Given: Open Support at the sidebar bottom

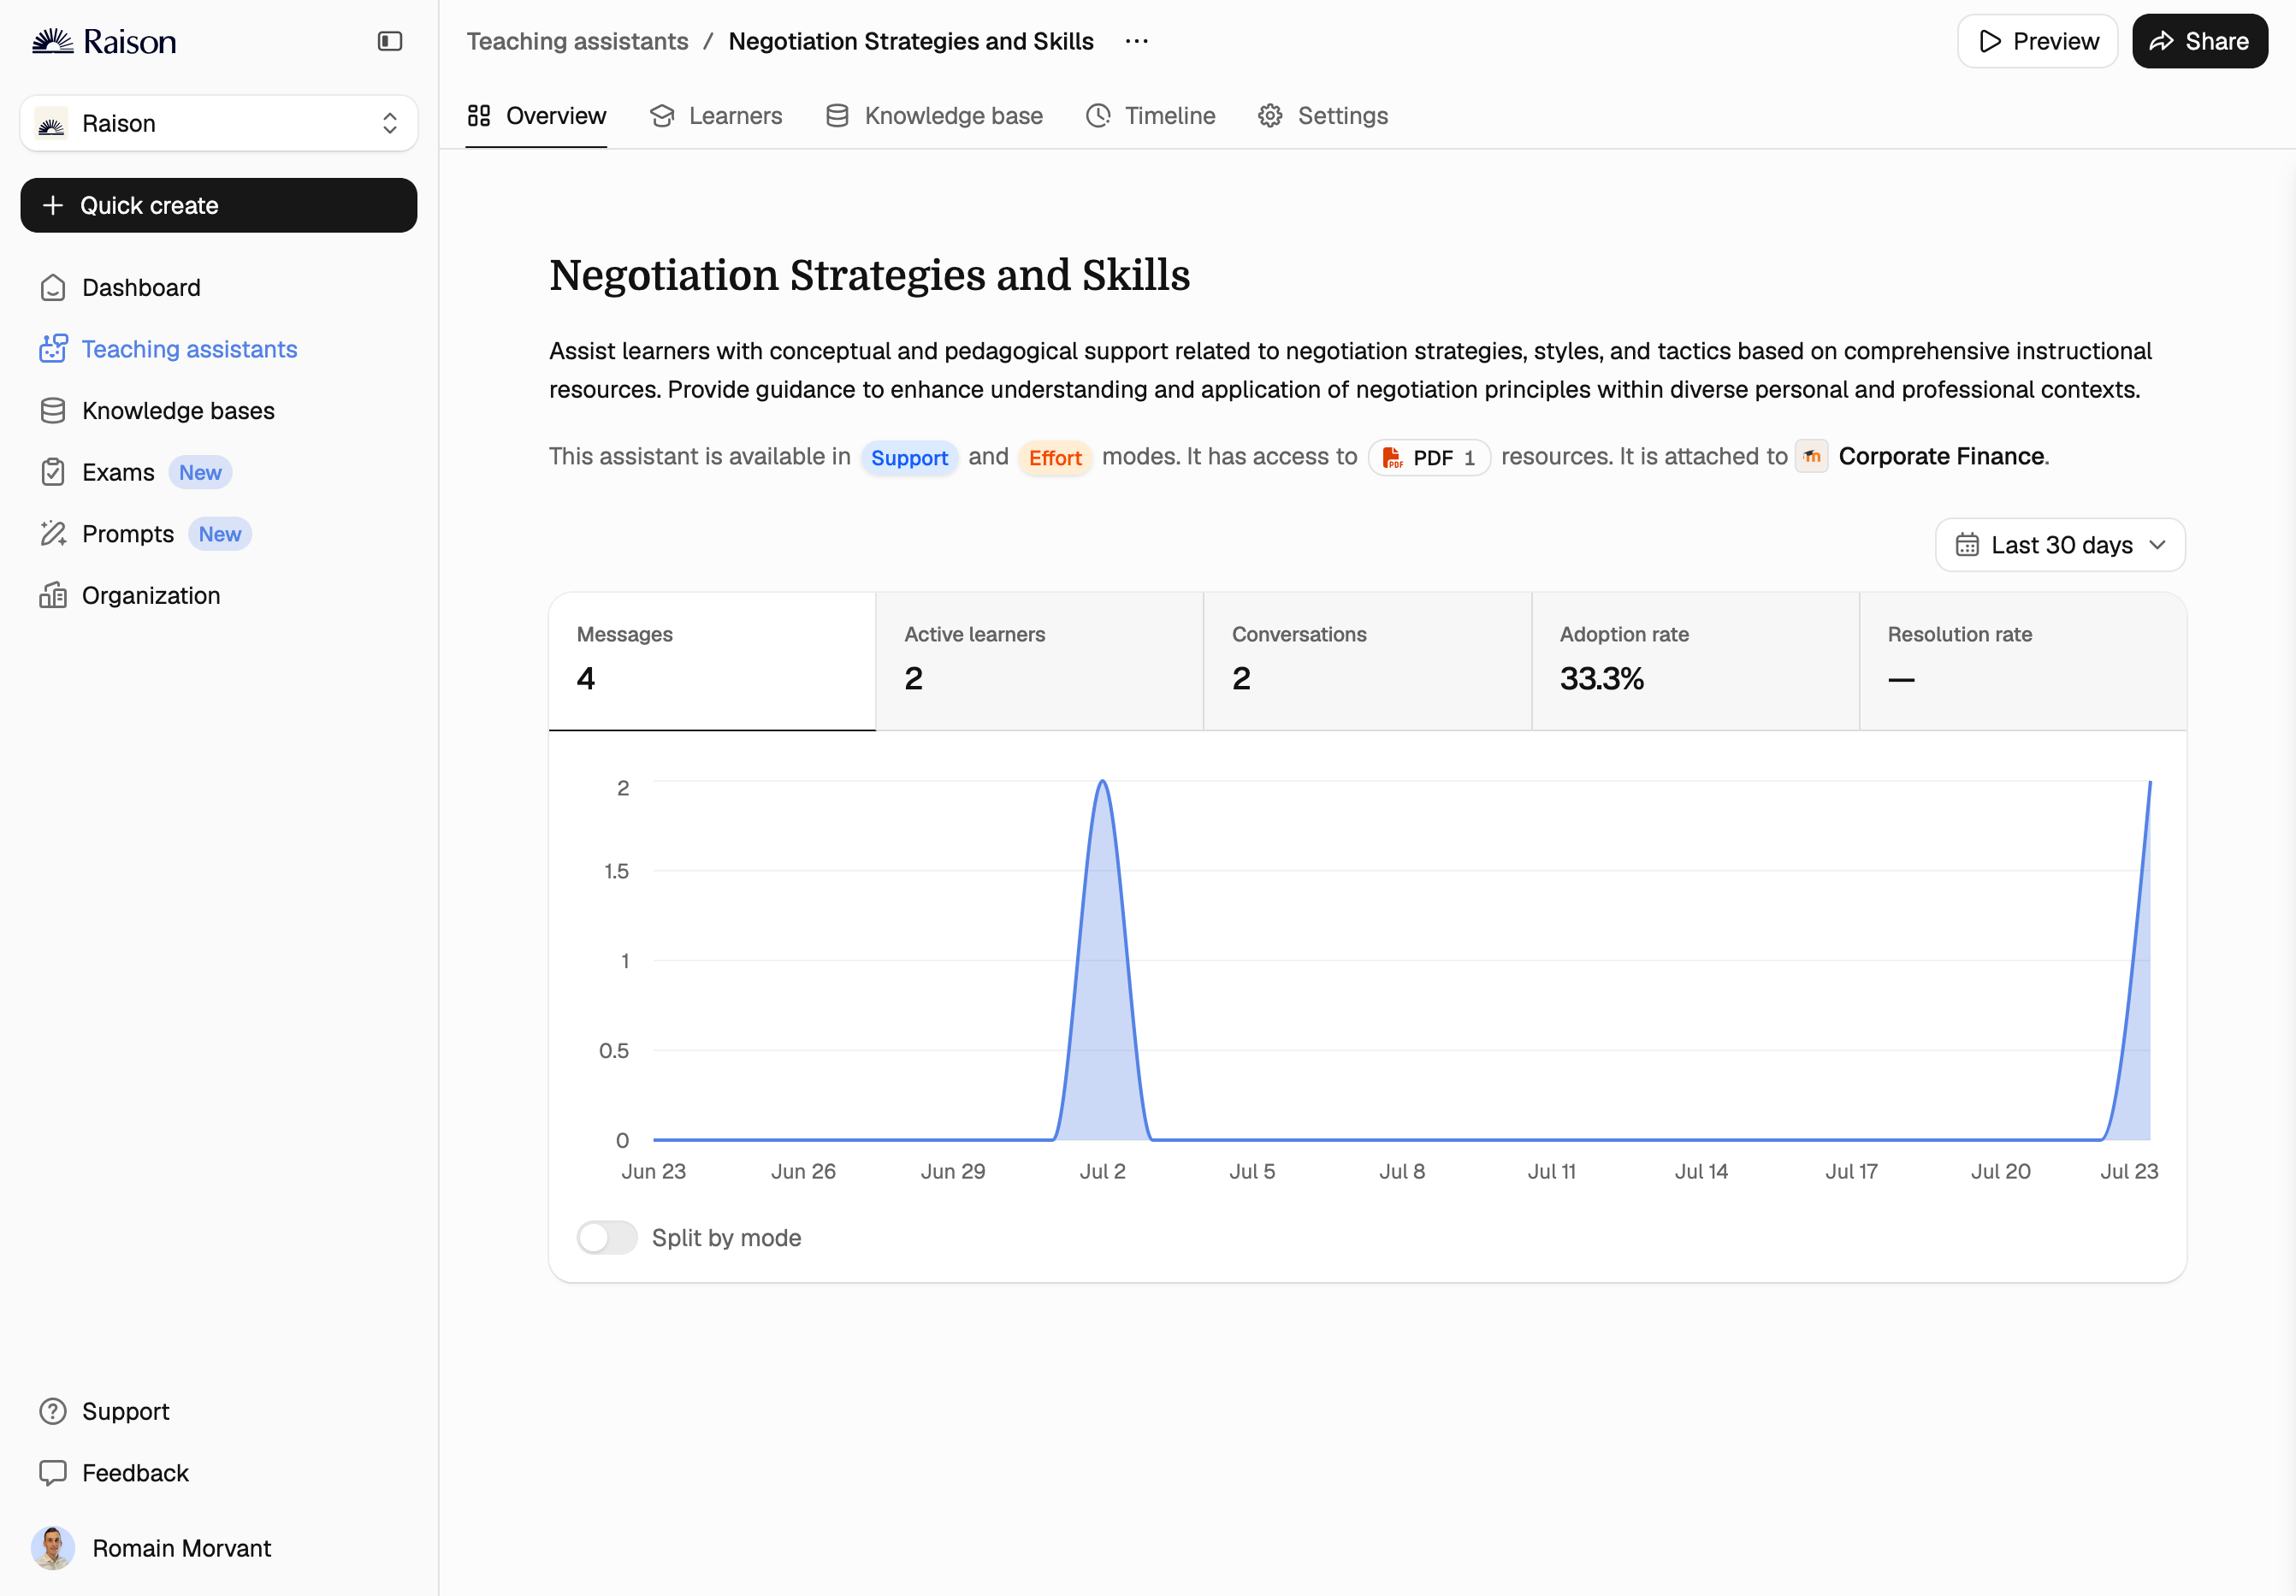Looking at the screenshot, I should point(219,1411).
